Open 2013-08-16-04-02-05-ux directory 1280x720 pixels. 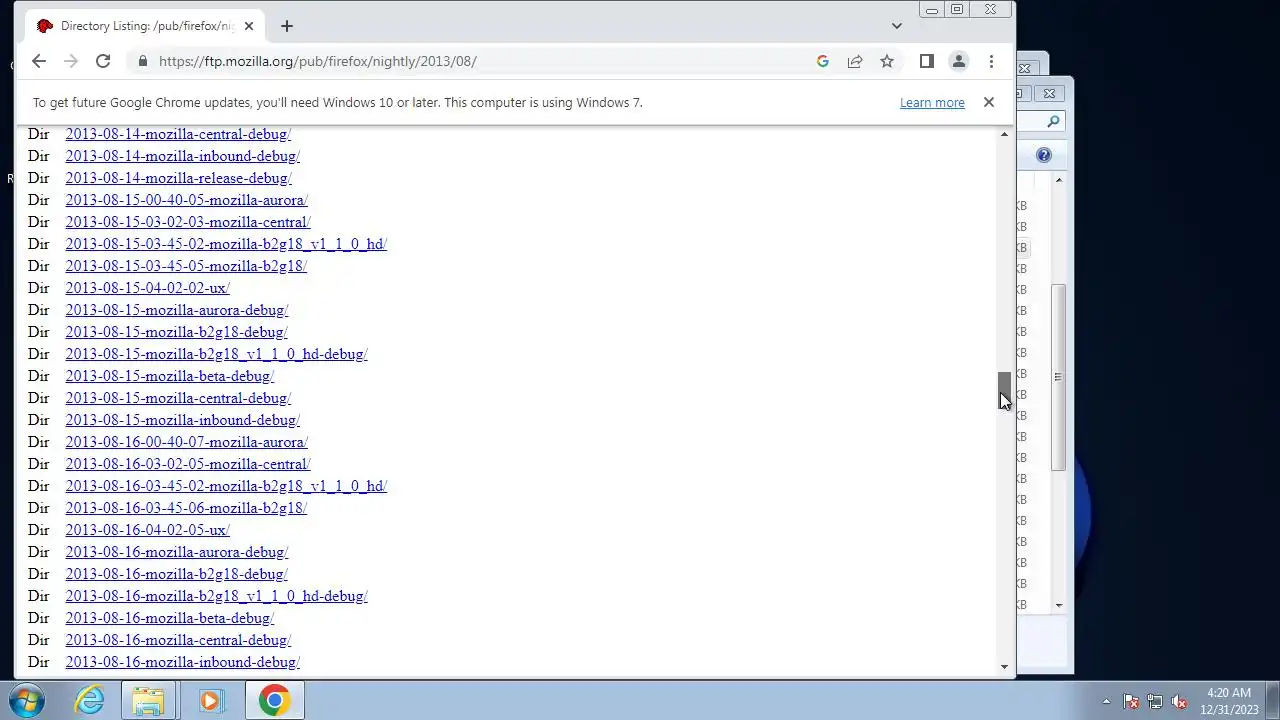pos(147,530)
